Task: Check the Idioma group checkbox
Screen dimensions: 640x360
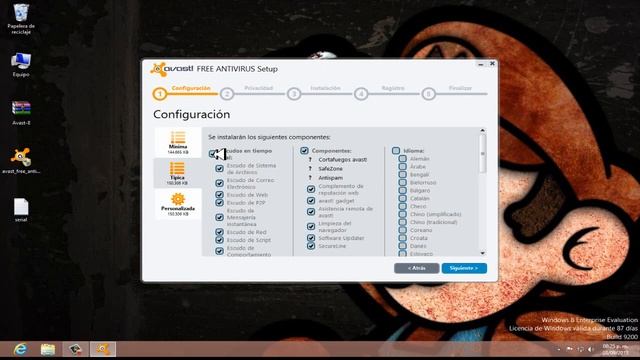Action: coord(396,151)
